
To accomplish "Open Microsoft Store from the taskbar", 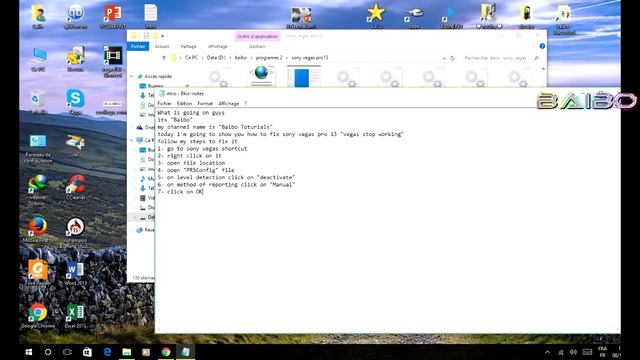I will 87,352.
